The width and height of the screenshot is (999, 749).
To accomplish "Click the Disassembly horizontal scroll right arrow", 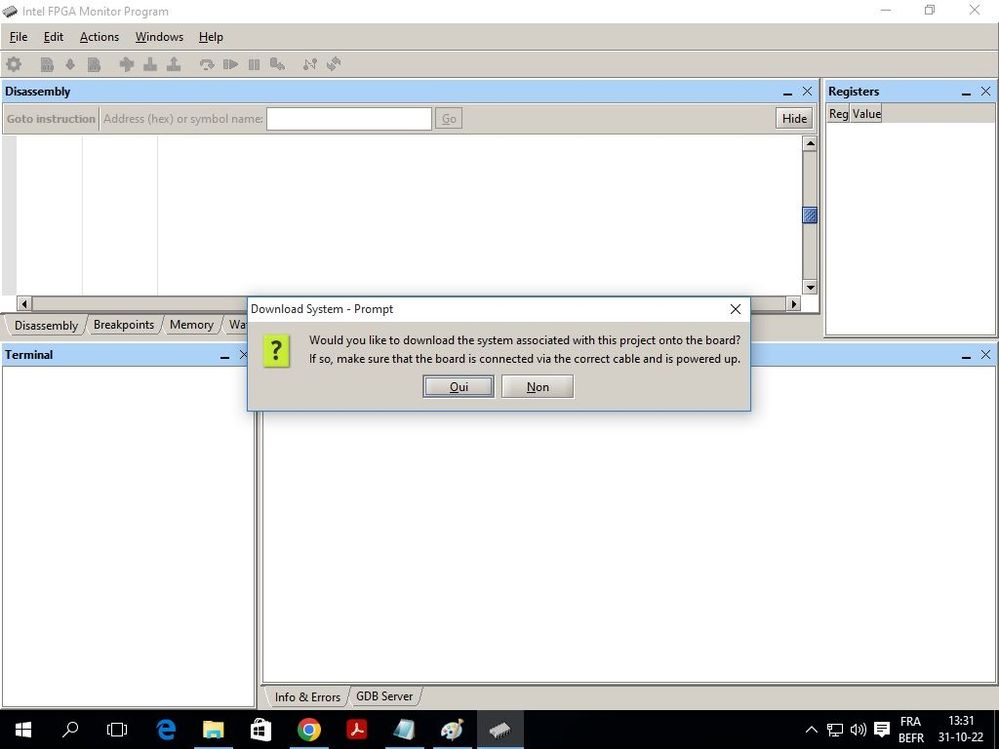I will (793, 304).
